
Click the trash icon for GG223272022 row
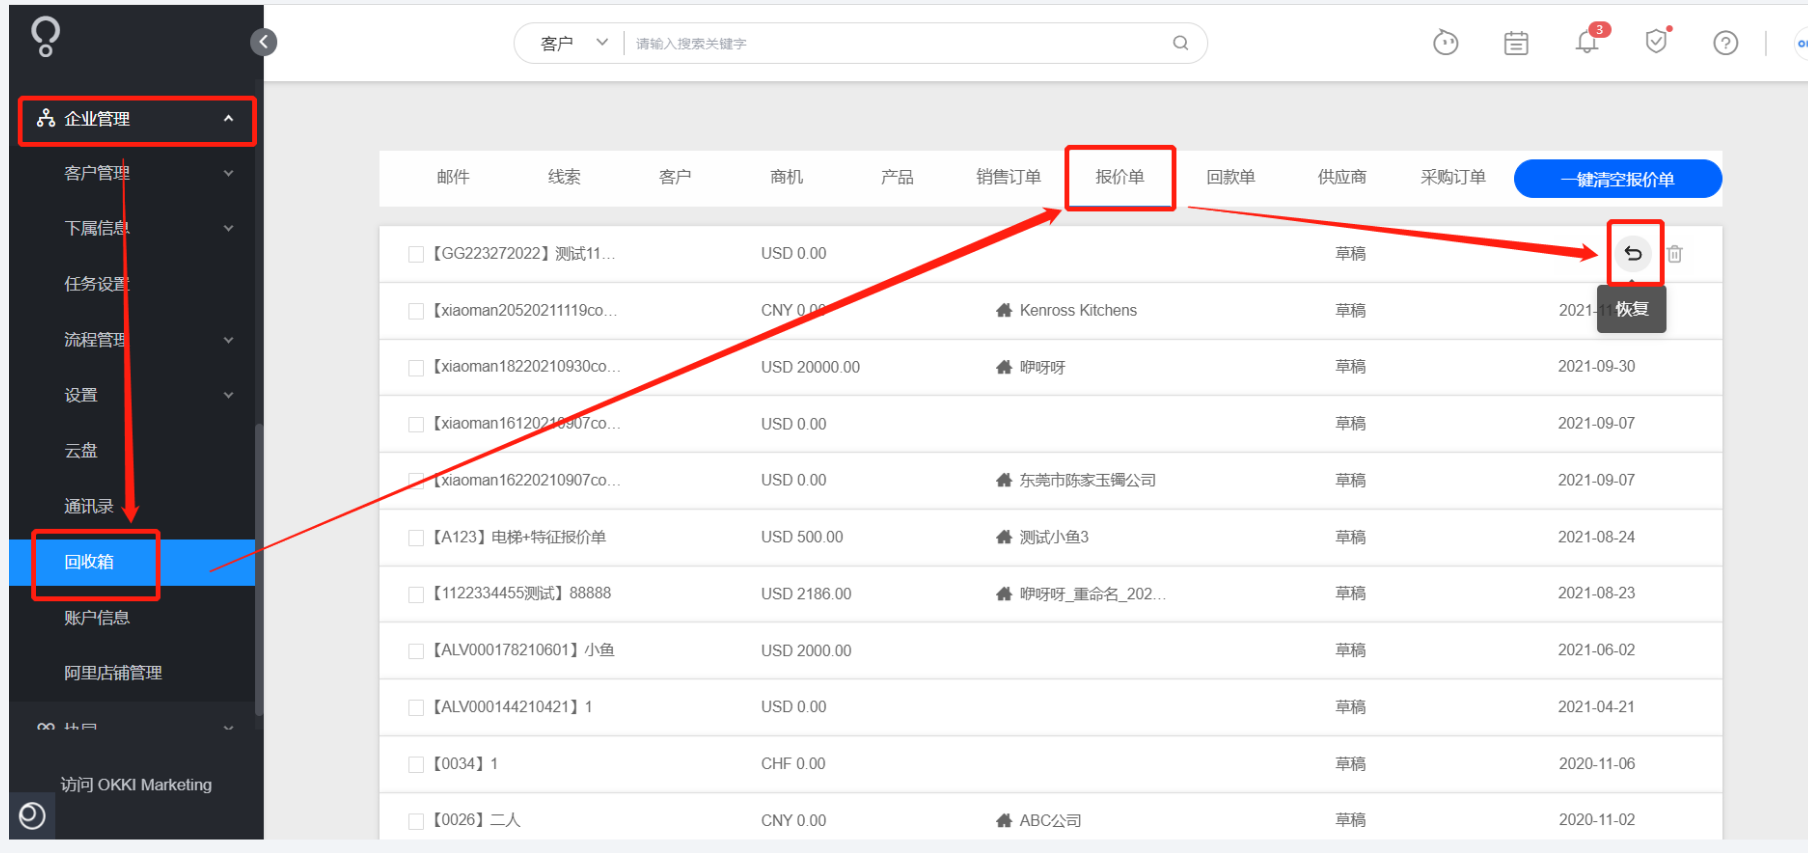coord(1675,254)
